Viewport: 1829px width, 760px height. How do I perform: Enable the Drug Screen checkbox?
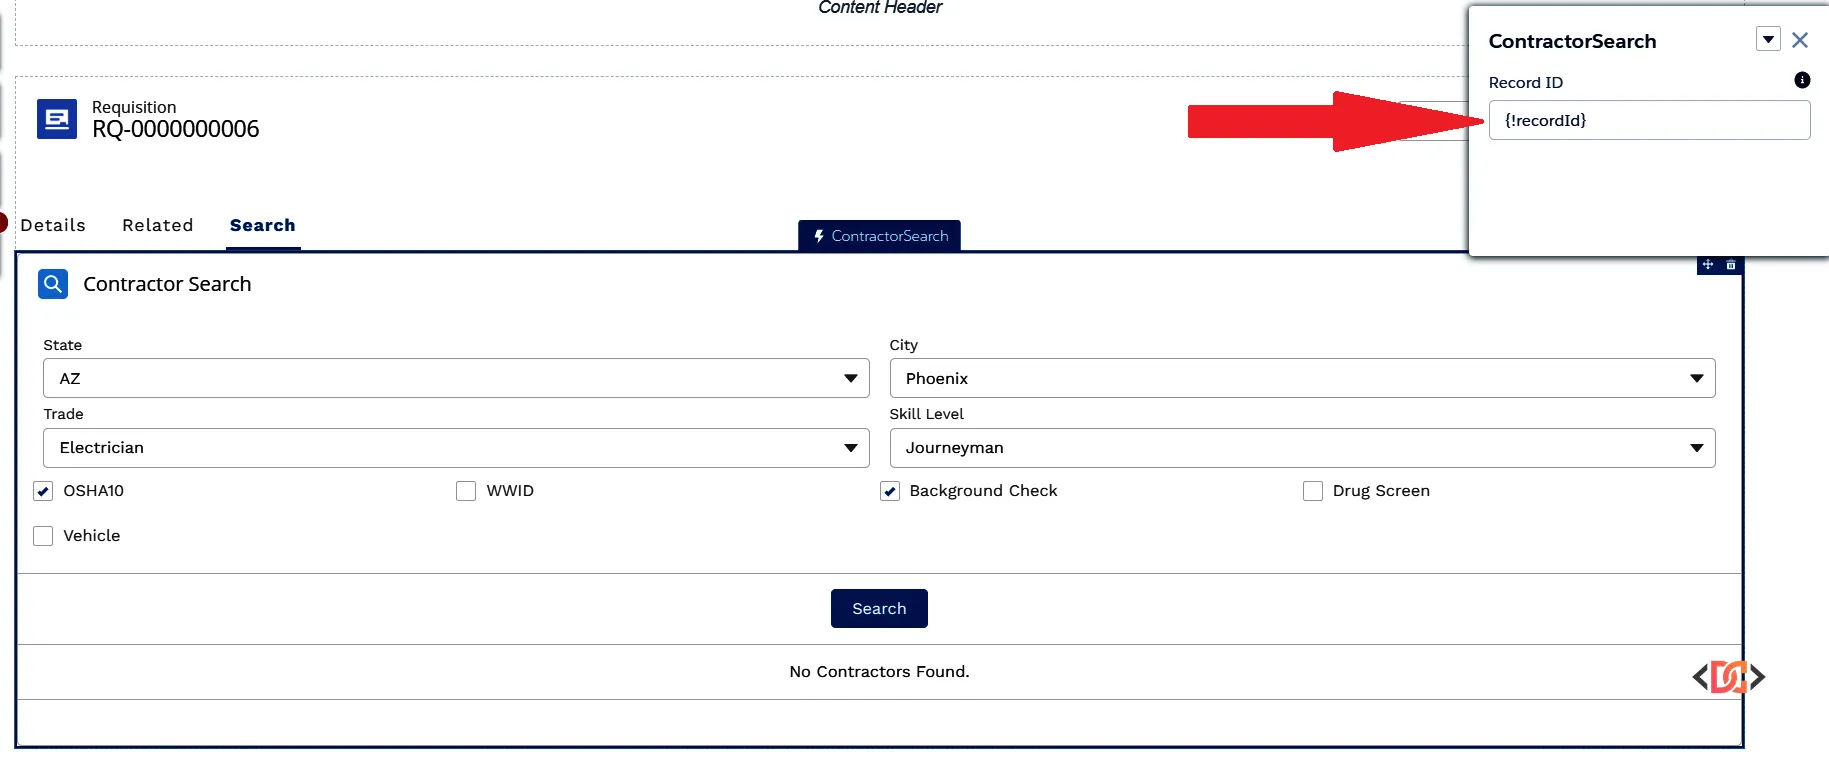1313,491
